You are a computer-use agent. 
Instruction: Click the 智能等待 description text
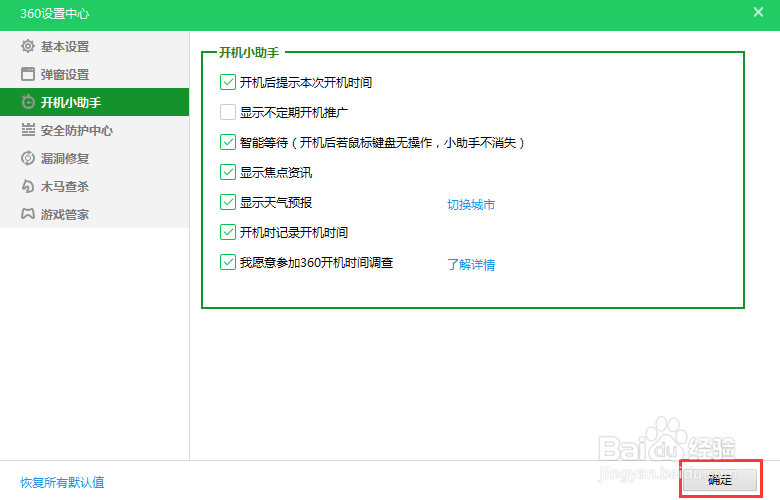coord(383,143)
